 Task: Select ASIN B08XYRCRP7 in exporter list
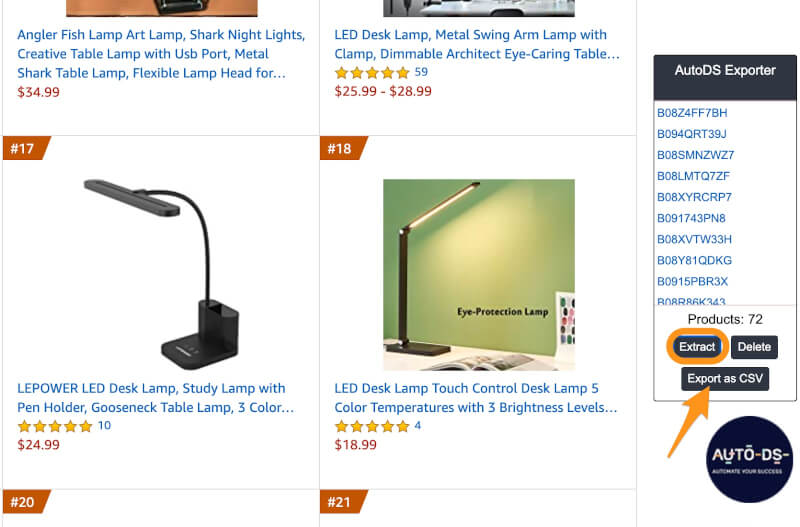pyautogui.click(x=694, y=197)
